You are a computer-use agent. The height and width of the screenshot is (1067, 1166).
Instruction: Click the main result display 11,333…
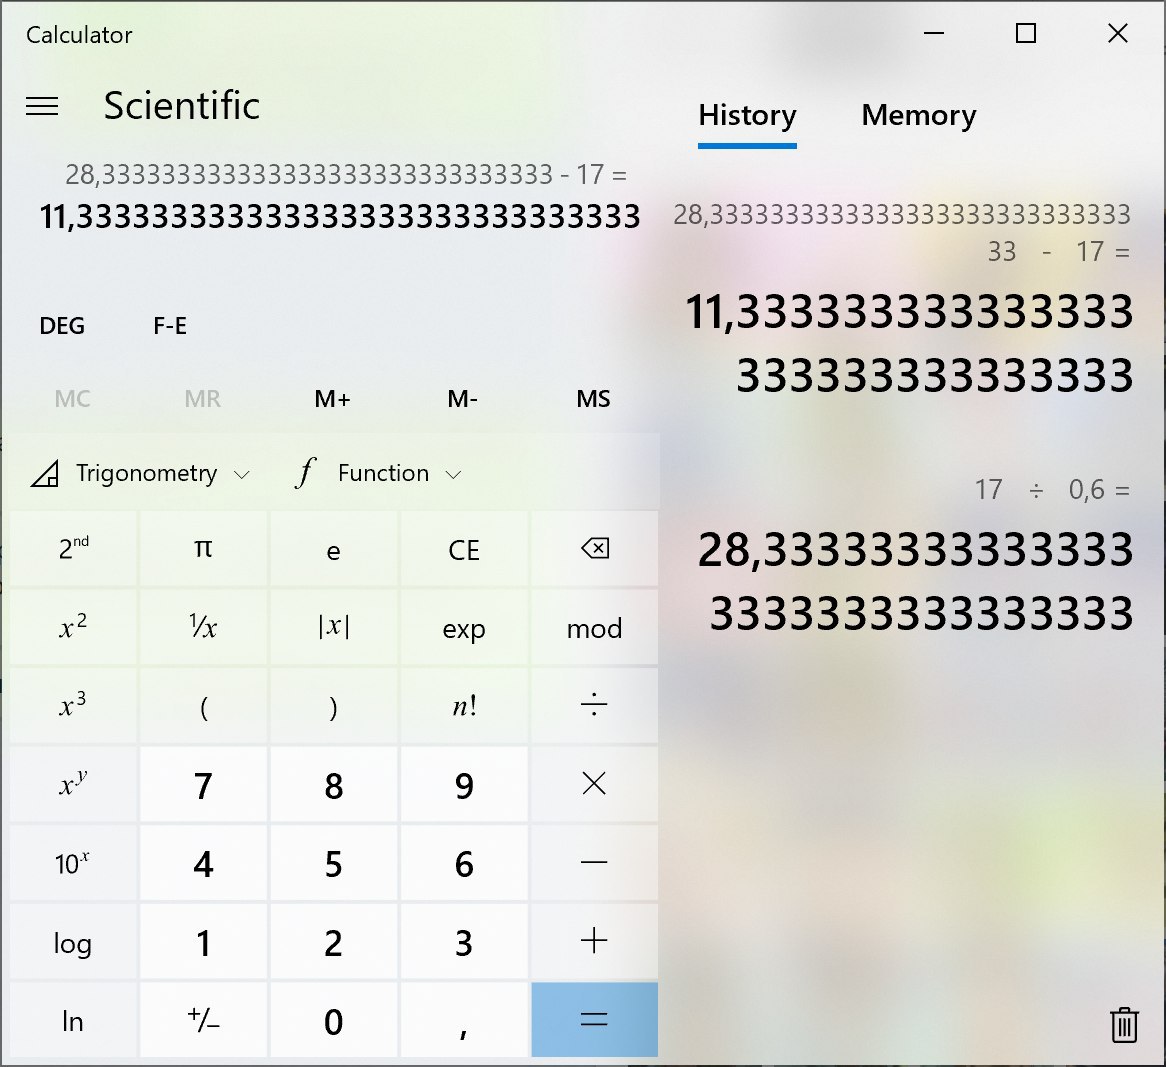click(340, 217)
